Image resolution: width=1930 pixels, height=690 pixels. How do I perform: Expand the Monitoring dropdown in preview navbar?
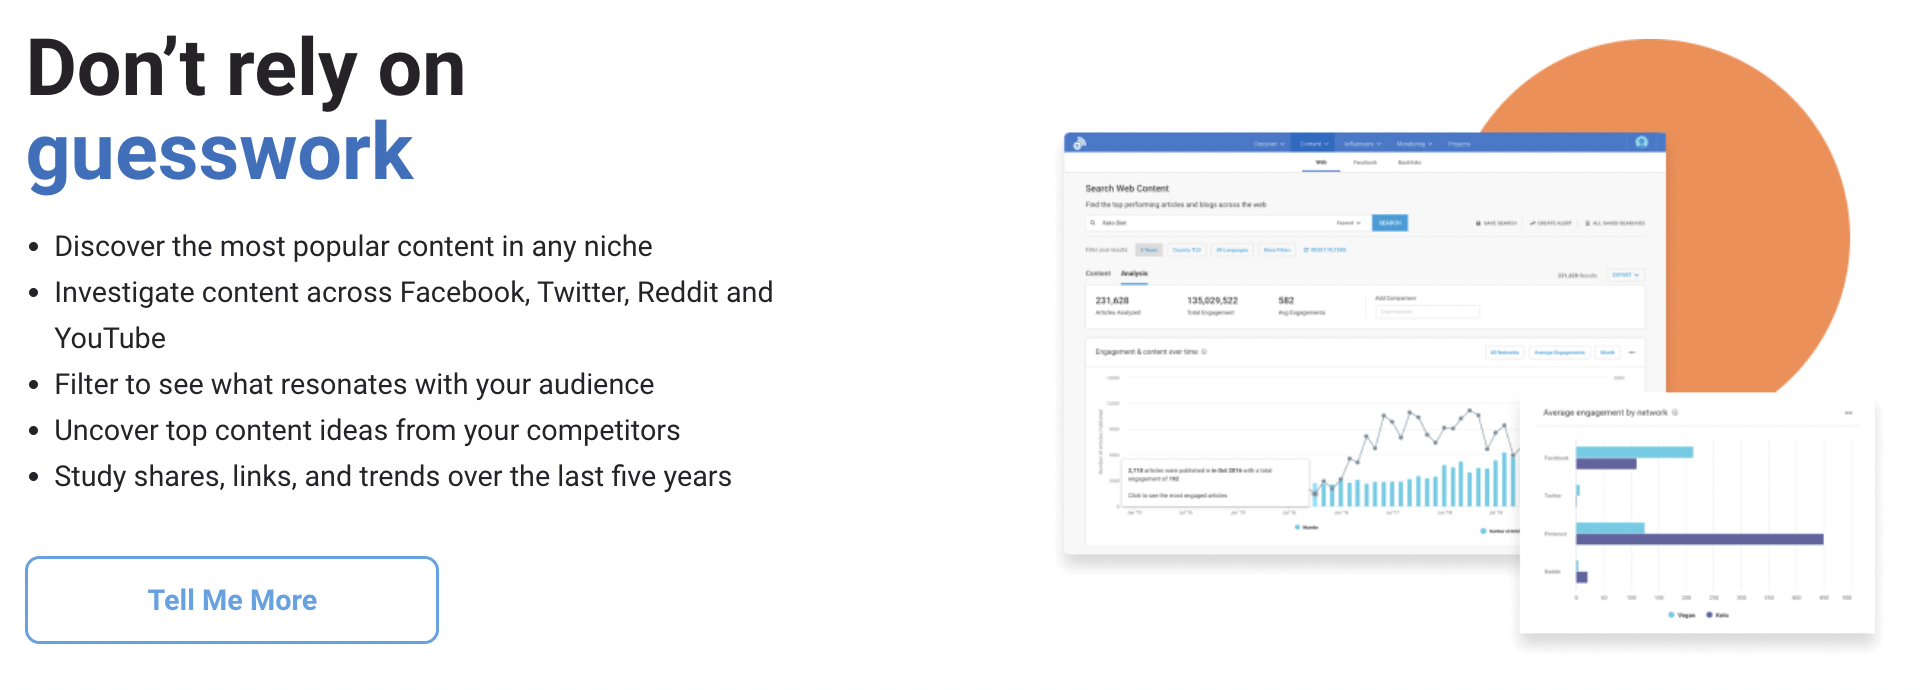1414,144
